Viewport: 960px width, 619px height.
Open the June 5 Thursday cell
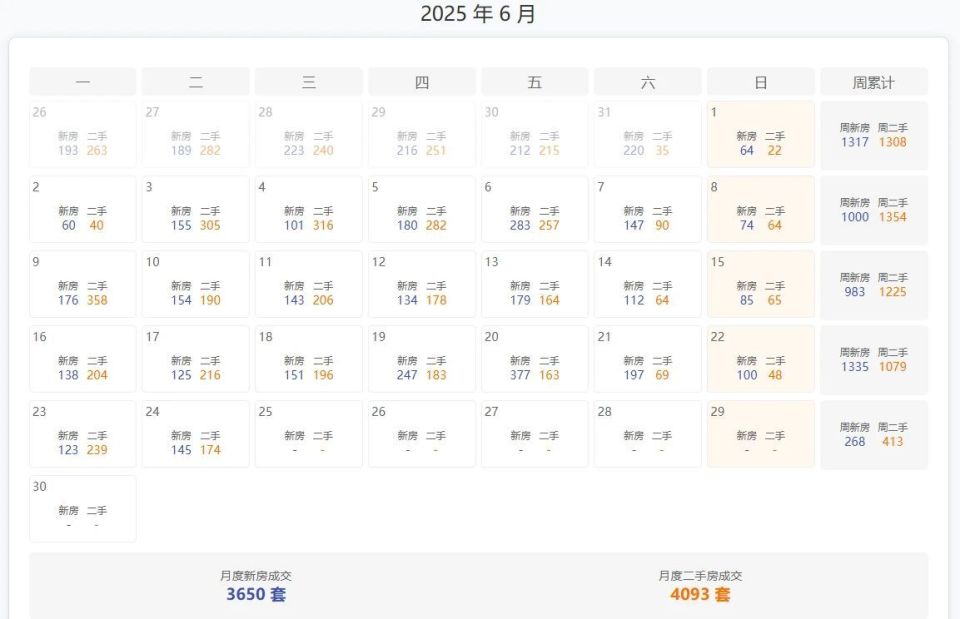421,209
